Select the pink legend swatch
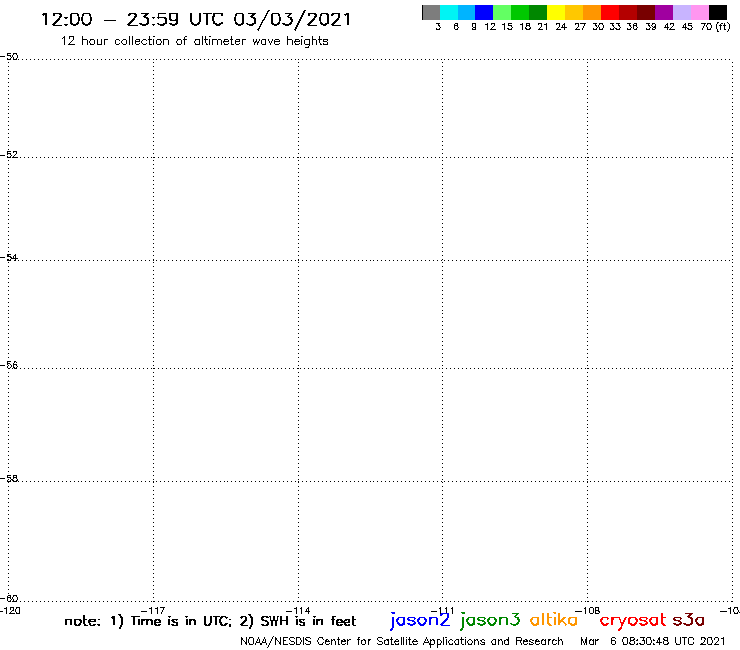 pos(700,12)
